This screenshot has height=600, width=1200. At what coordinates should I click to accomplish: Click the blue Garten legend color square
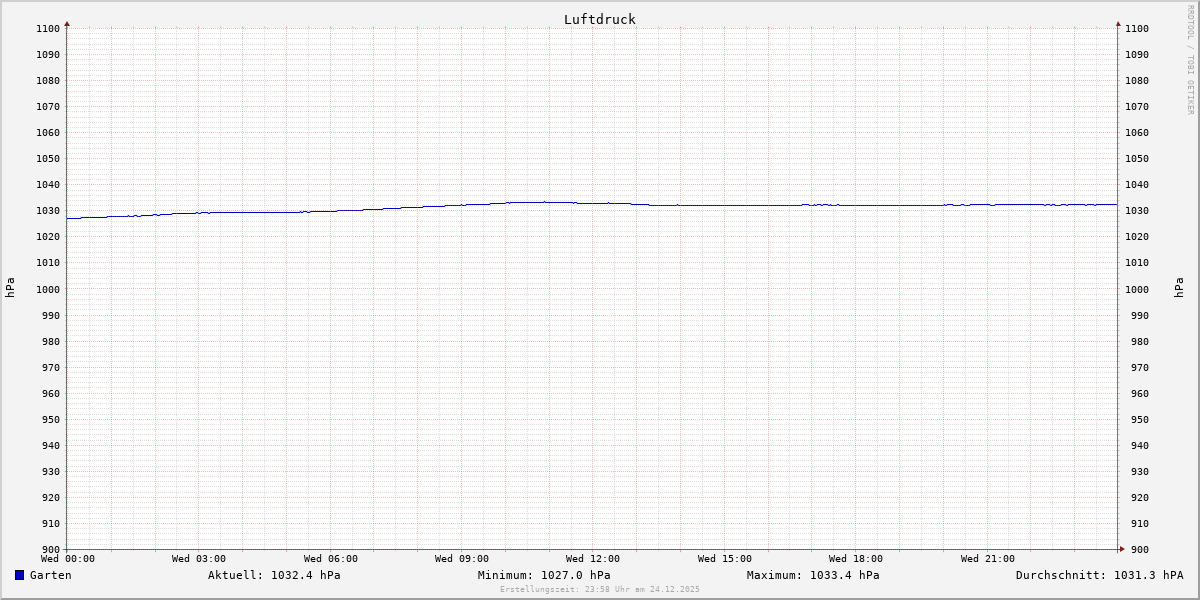pyautogui.click(x=19, y=575)
